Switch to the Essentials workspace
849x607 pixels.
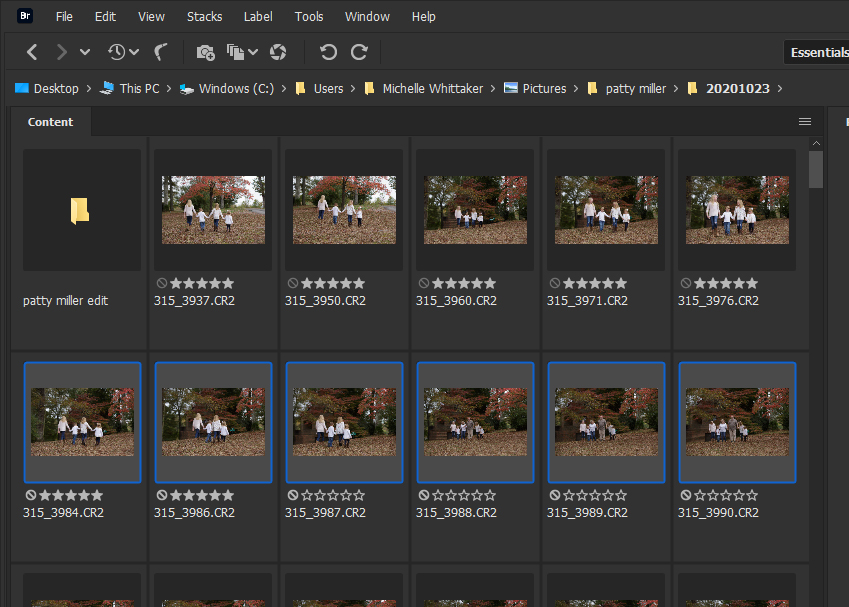click(820, 52)
